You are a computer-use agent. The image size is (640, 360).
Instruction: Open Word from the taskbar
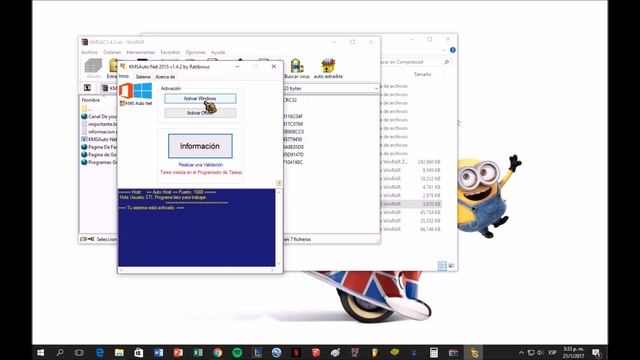tap(158, 352)
